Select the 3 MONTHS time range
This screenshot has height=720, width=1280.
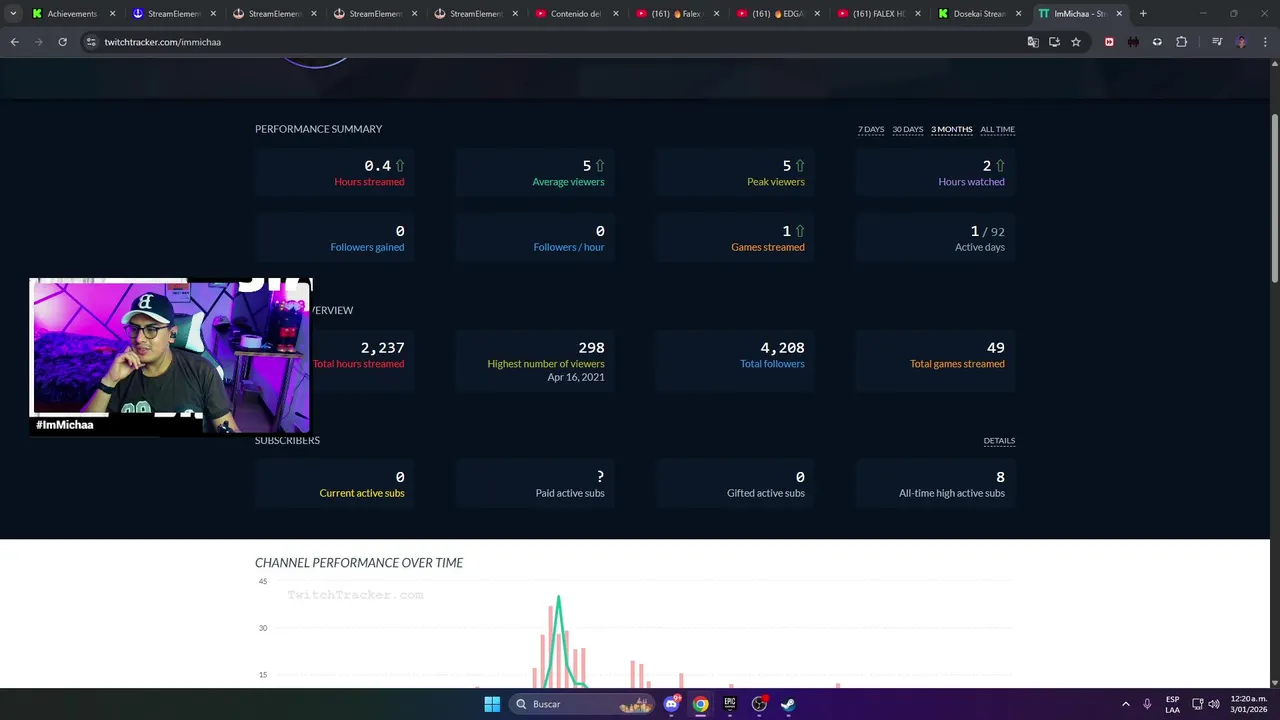click(952, 129)
